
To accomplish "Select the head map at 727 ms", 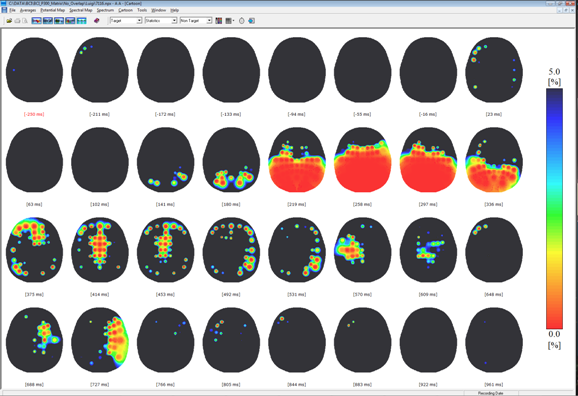I will pos(100,340).
